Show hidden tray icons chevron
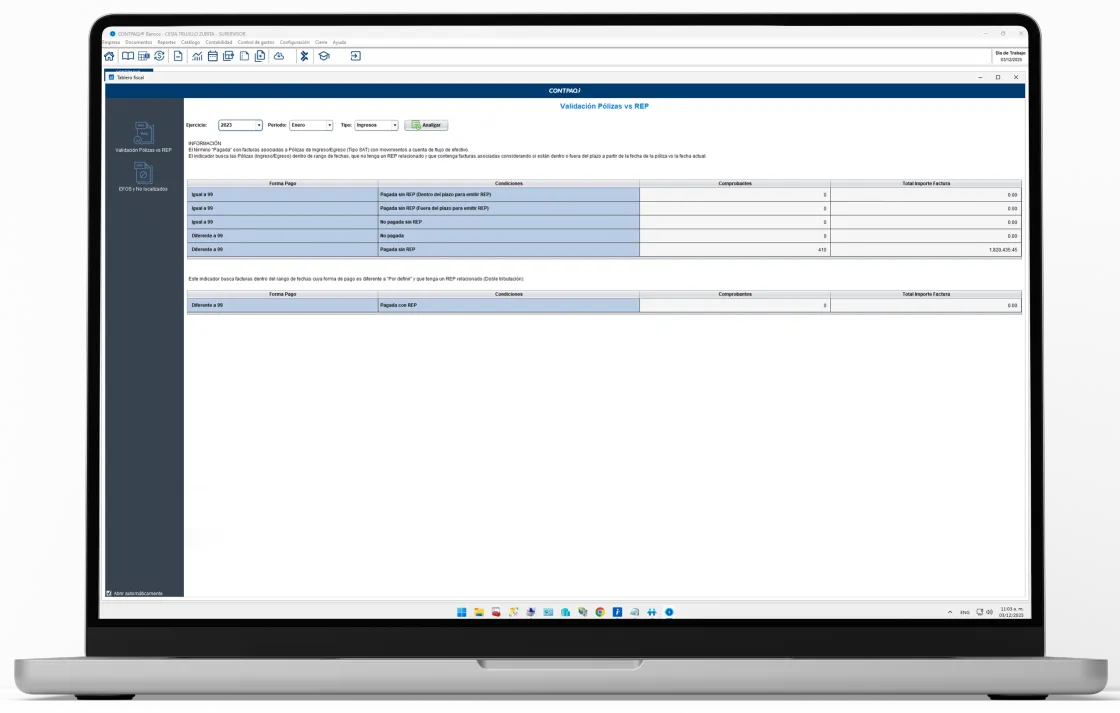Viewport: 1120px width, 713px height. coord(949,612)
